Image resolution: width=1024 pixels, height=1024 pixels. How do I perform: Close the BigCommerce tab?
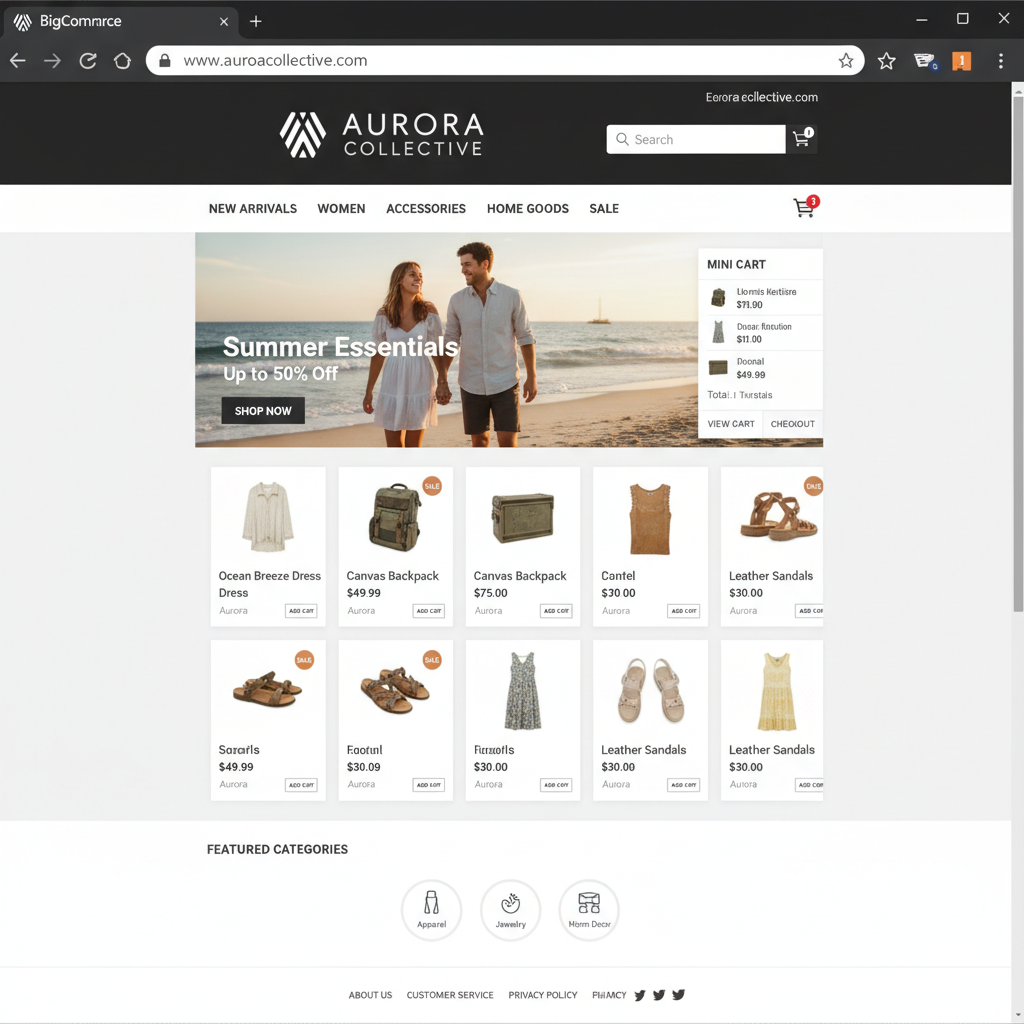[224, 22]
